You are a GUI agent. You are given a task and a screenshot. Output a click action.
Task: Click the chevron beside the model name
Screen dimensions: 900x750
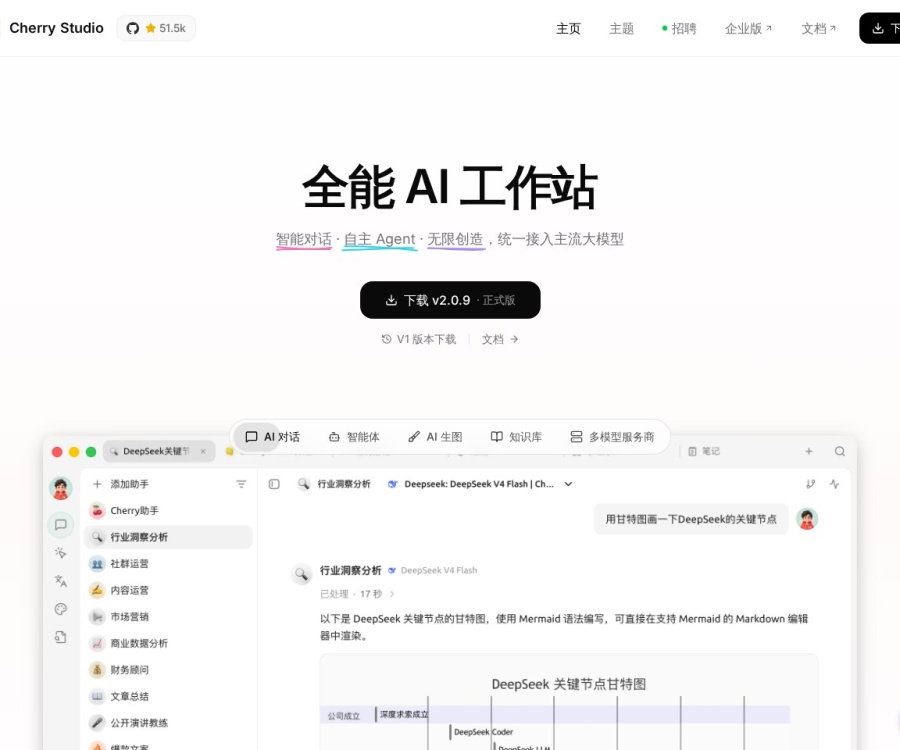click(x=568, y=484)
